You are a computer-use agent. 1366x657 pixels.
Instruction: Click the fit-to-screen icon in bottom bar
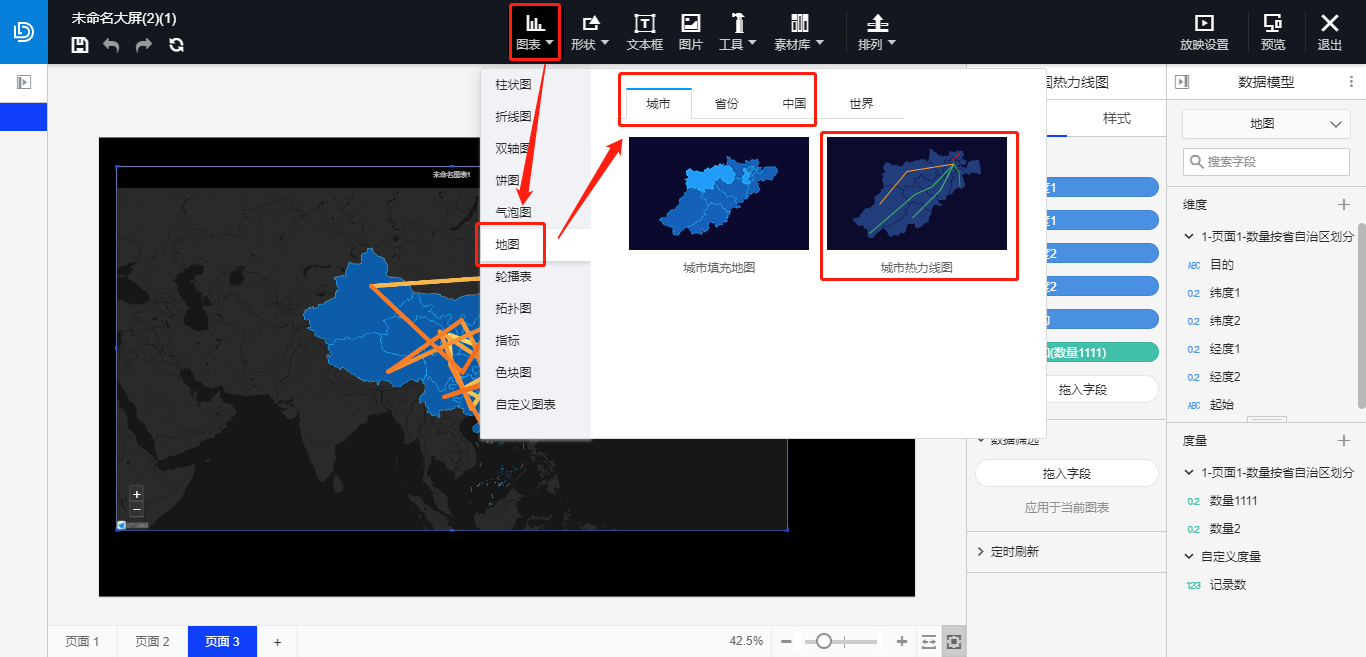pos(954,641)
